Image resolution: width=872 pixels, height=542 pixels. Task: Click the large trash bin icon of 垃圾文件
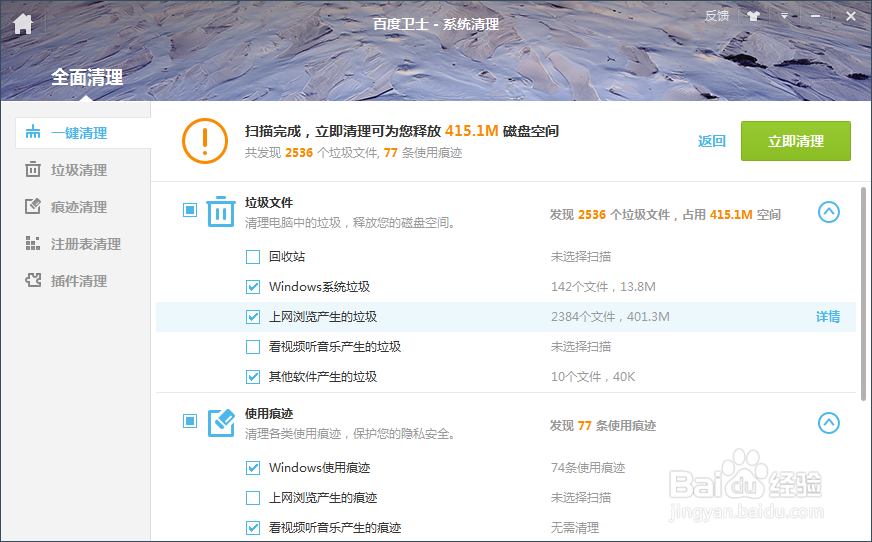click(221, 211)
